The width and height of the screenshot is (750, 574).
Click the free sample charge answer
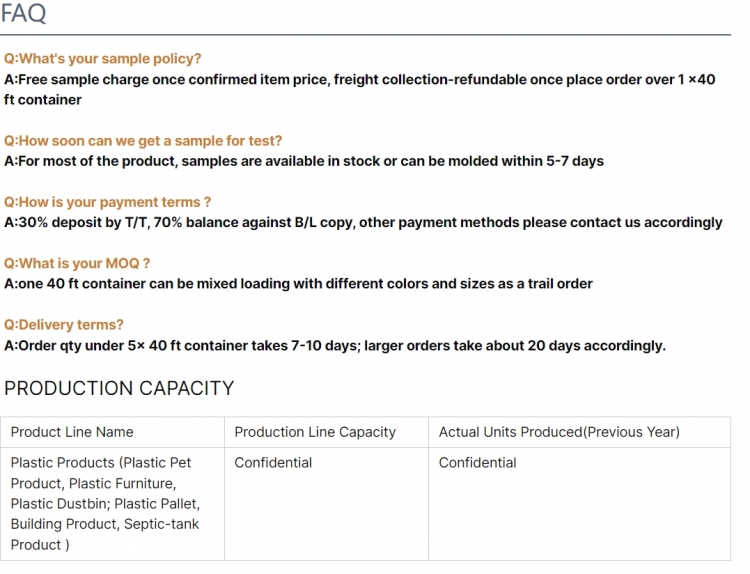(x=359, y=89)
